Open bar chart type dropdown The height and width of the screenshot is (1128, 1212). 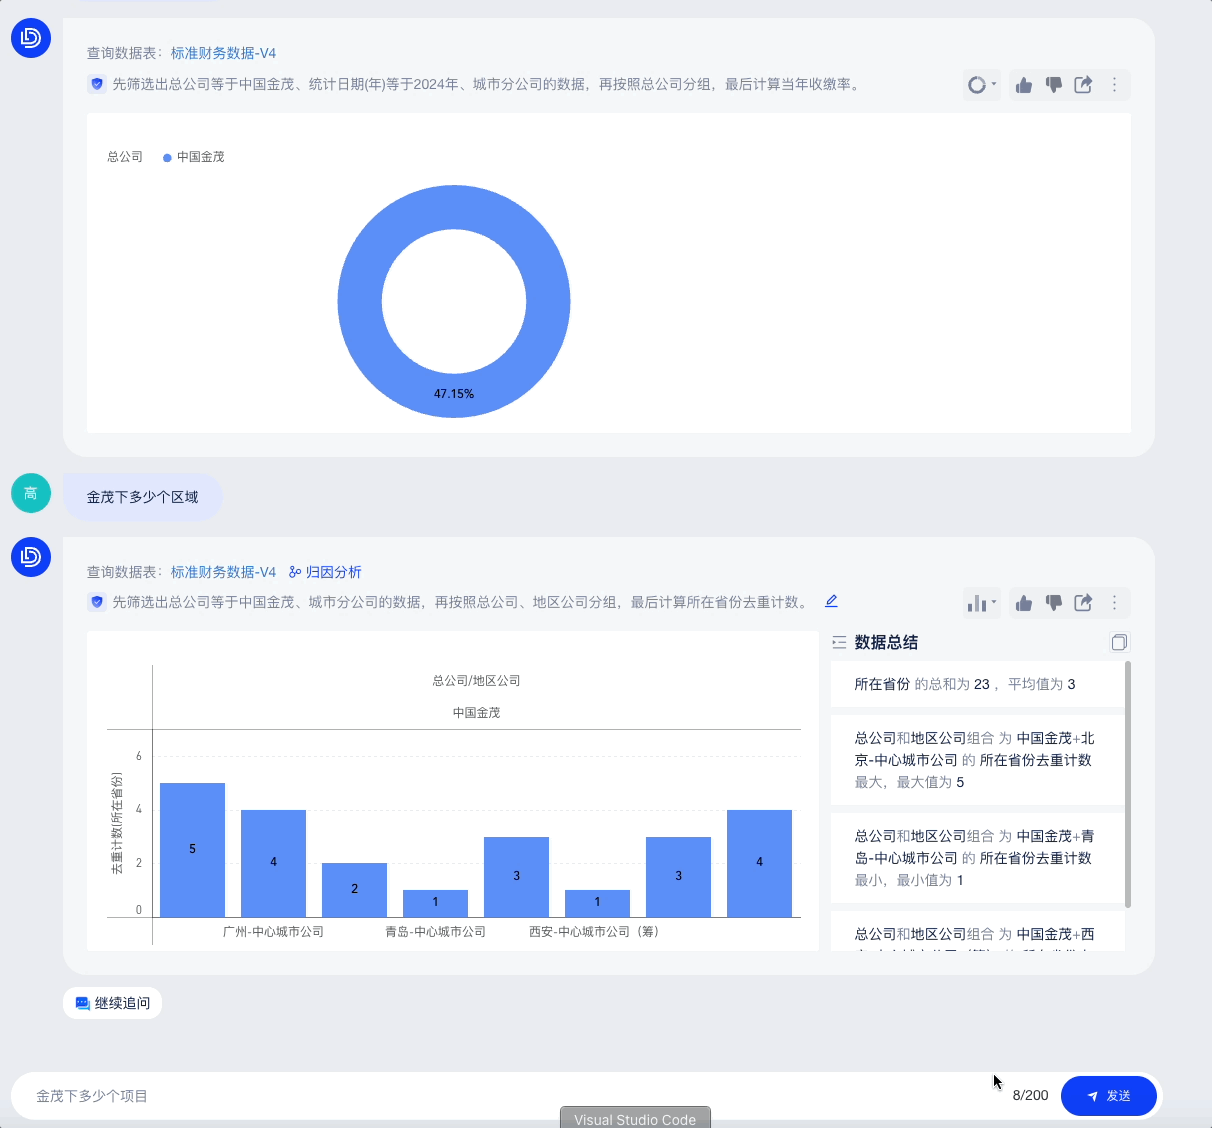pos(982,603)
